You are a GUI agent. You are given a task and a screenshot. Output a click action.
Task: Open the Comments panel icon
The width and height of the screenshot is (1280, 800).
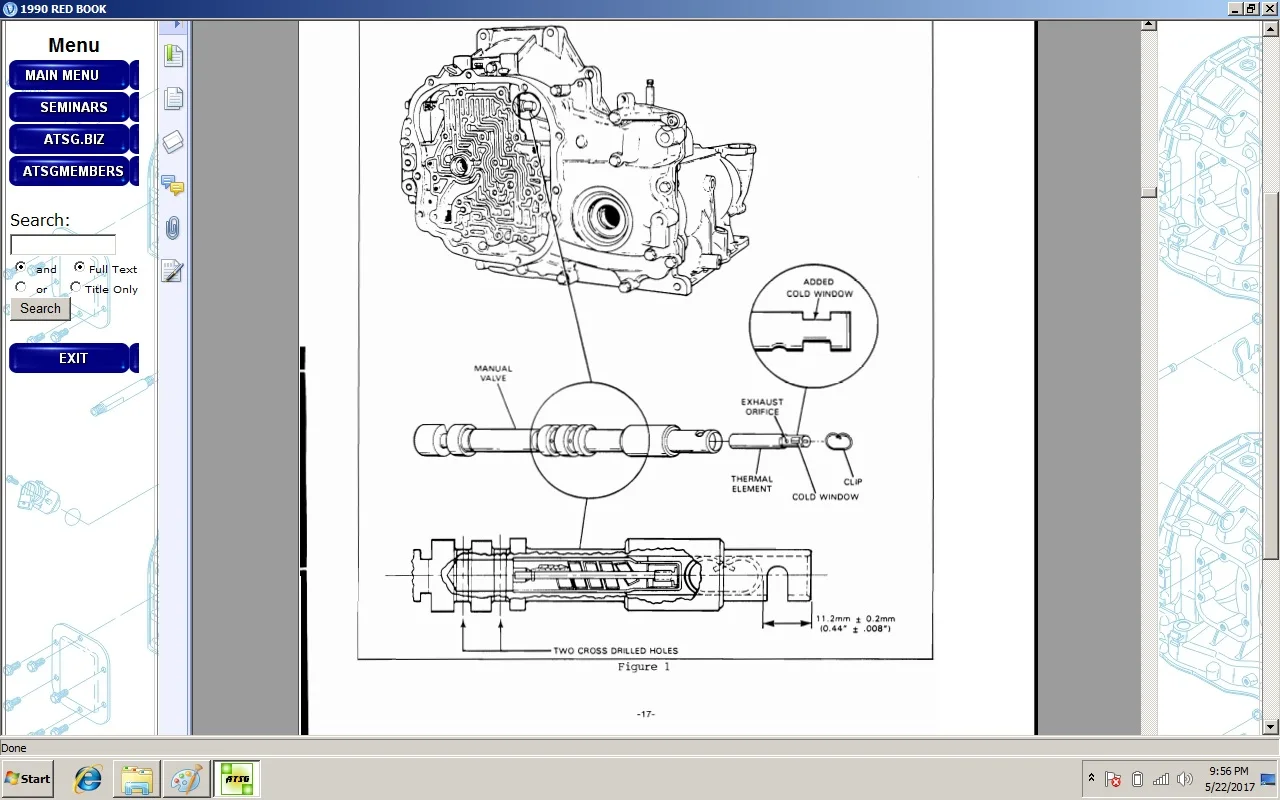pos(174,186)
